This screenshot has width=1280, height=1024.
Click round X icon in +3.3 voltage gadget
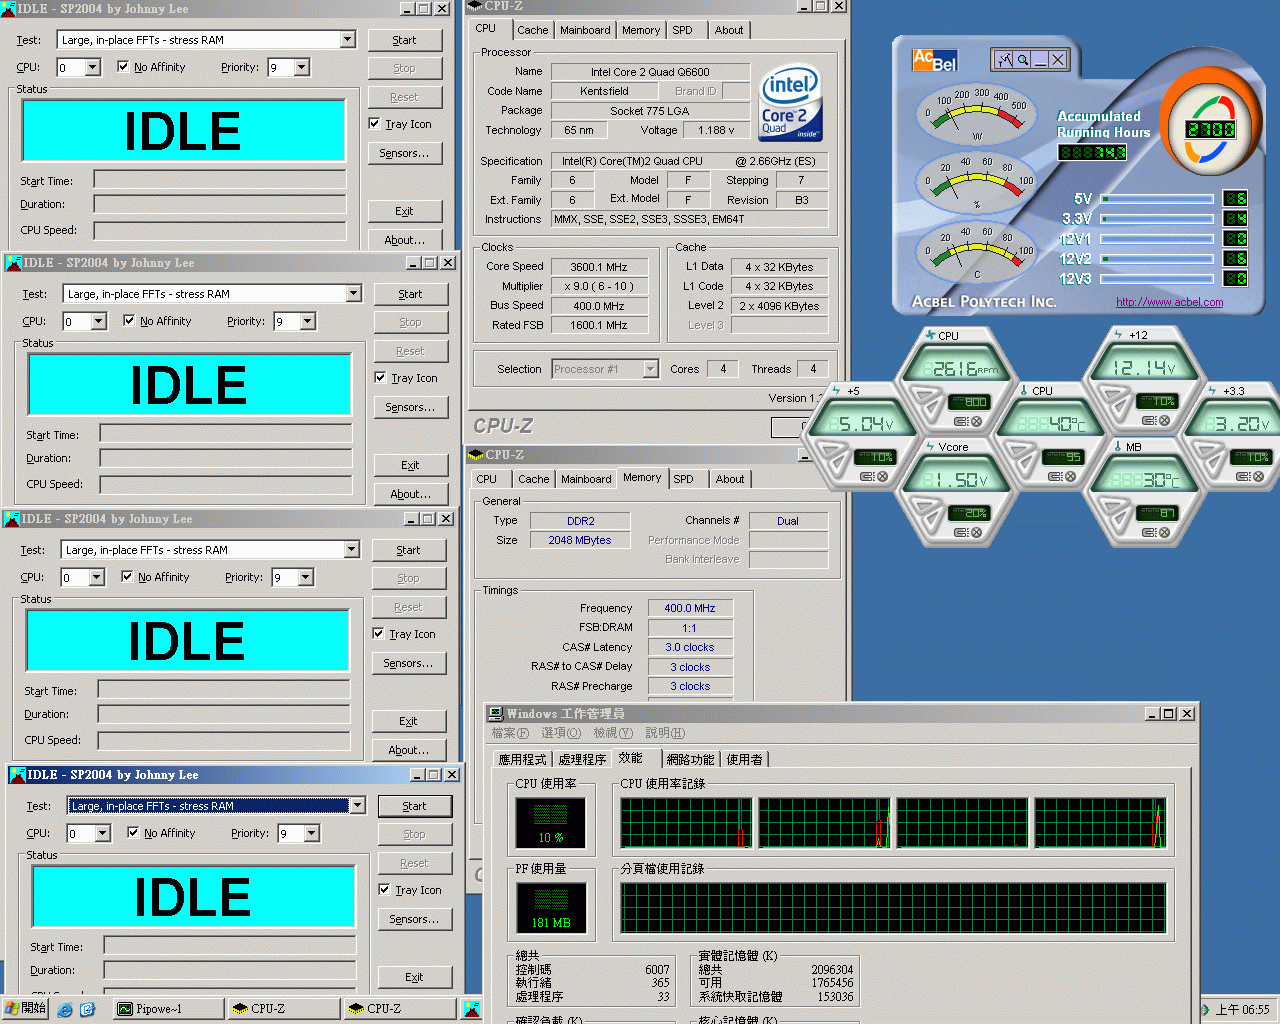coord(1258,476)
